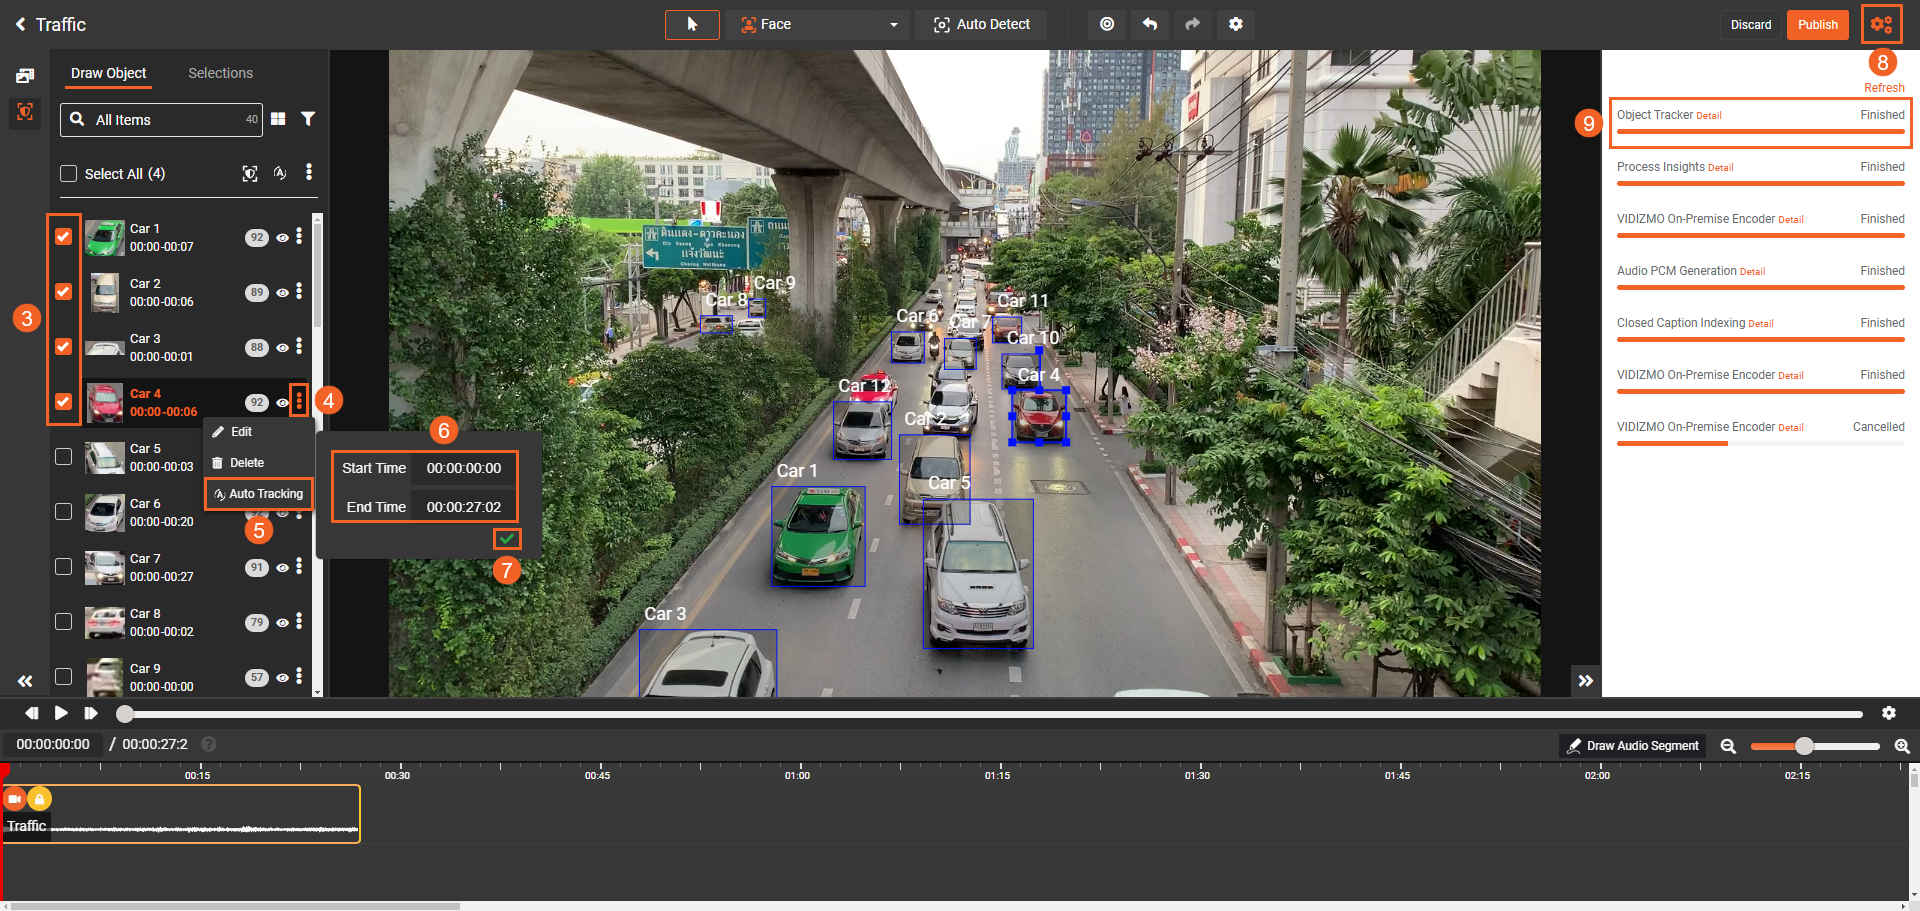Screen dimensions: 1920x911
Task: Click the undo arrow in top toolbar
Action: tap(1150, 24)
